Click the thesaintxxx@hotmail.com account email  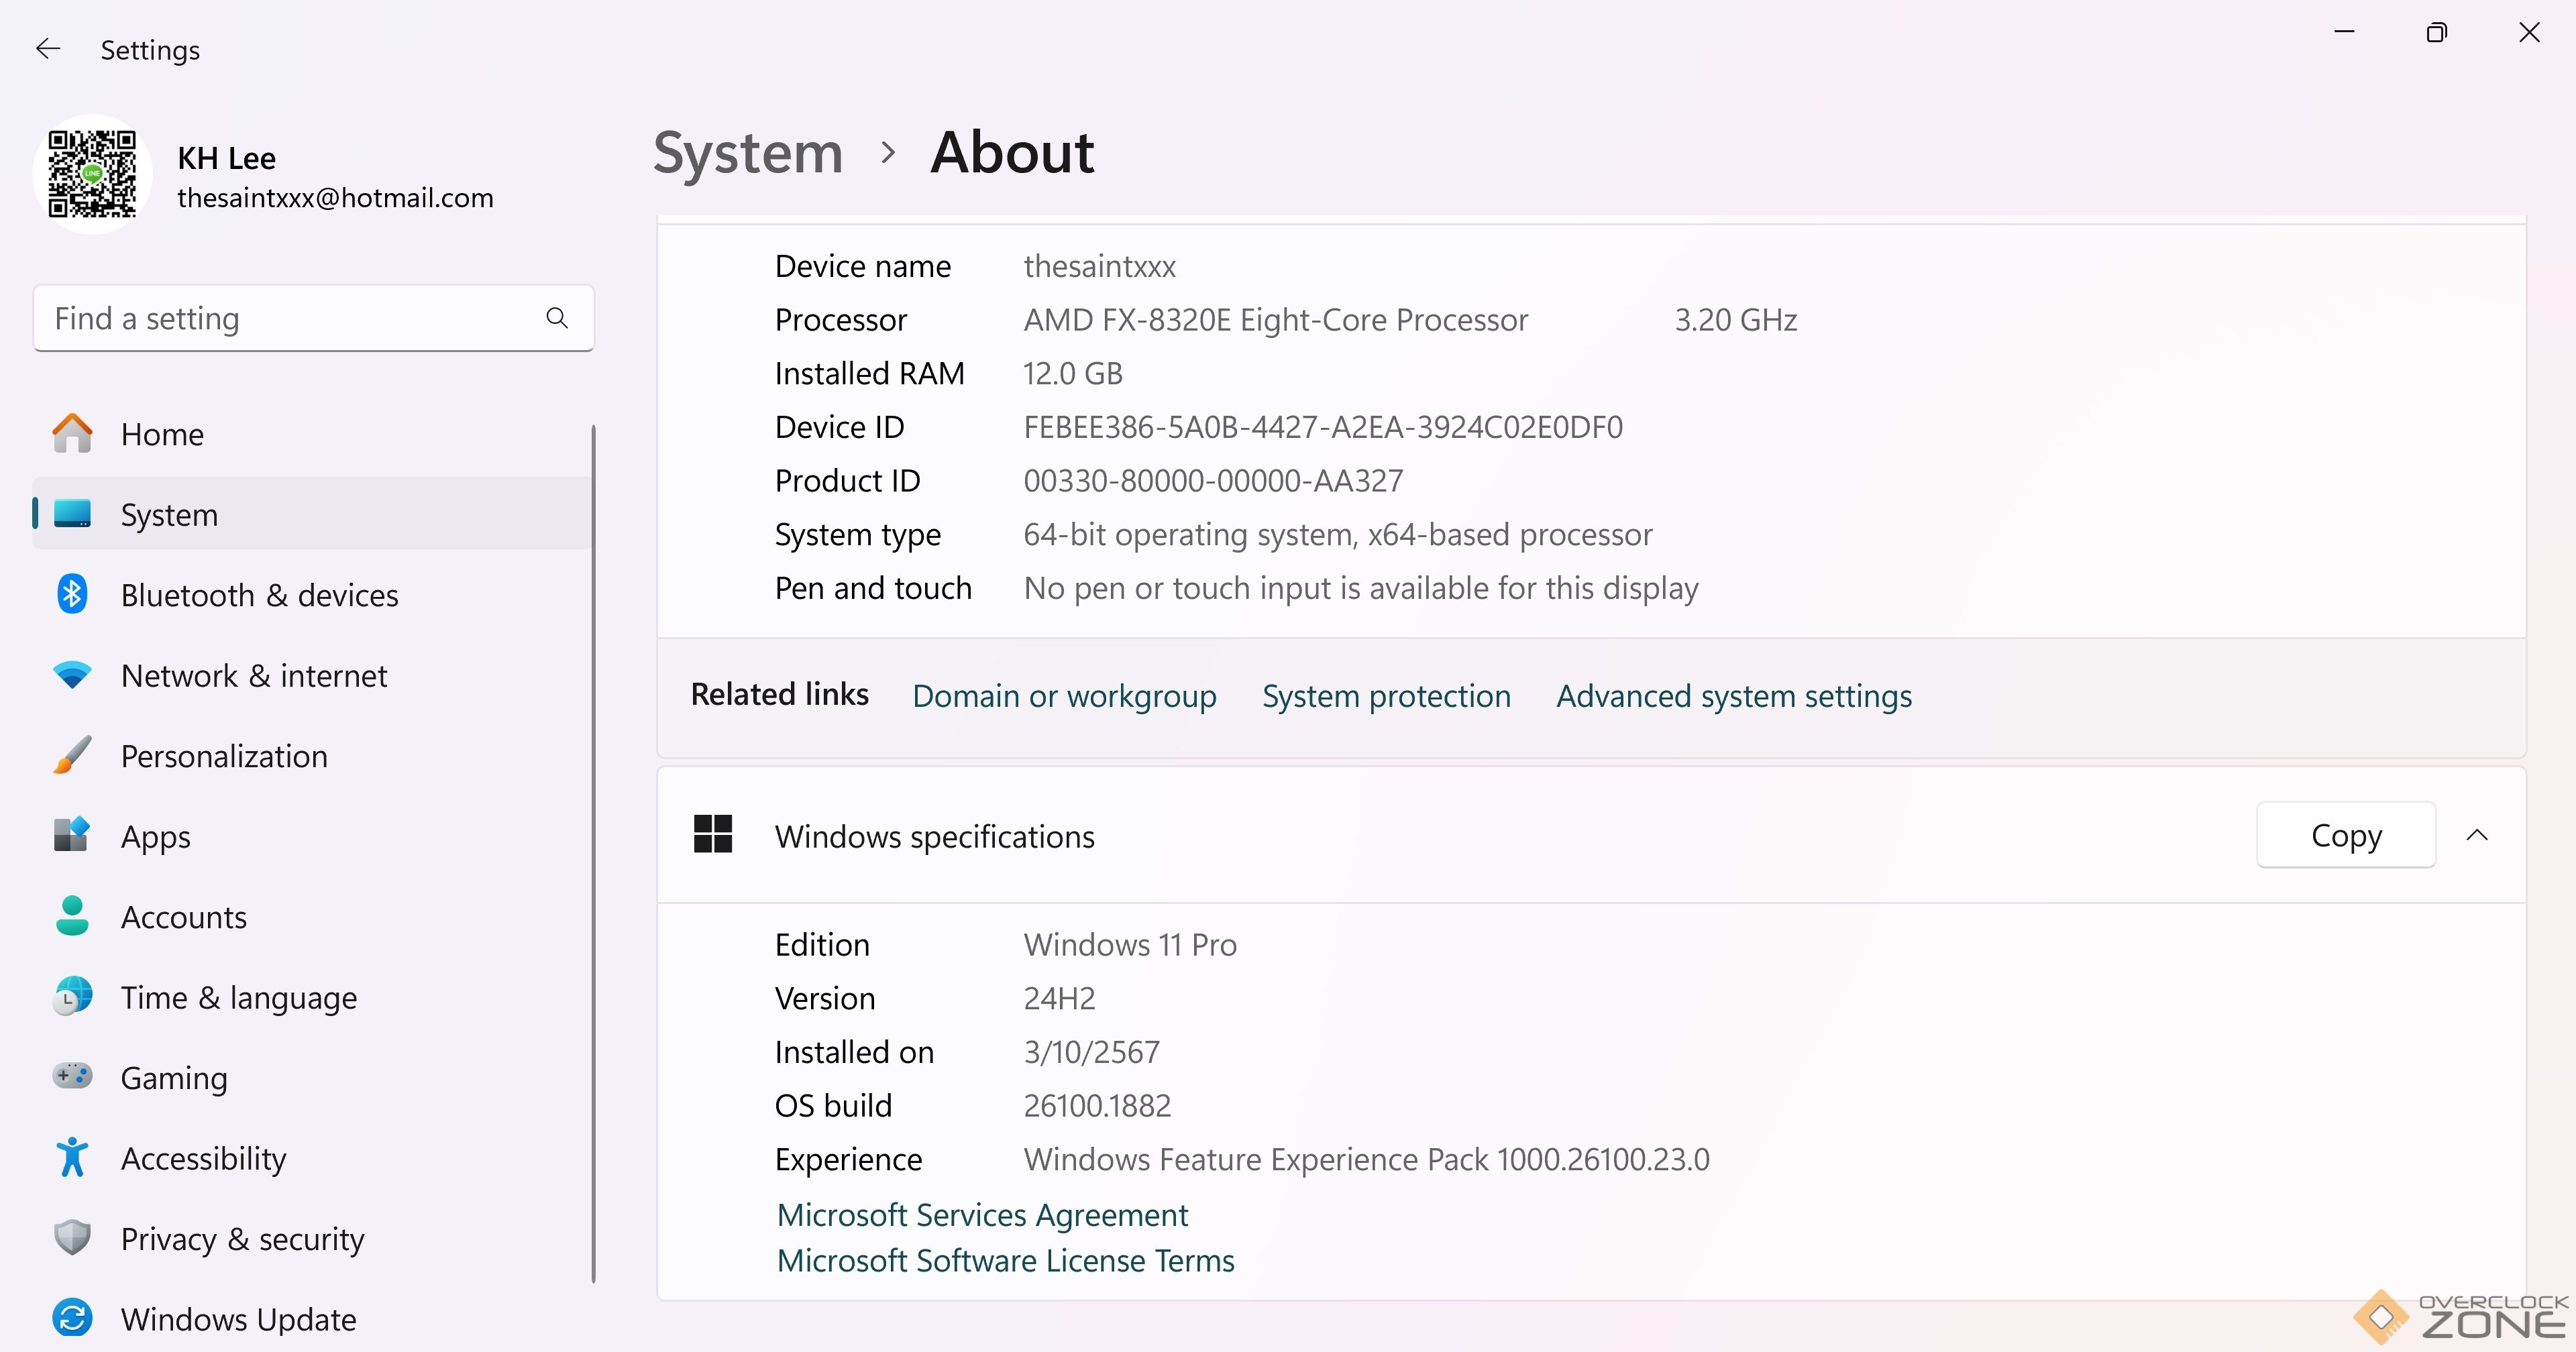(x=335, y=198)
